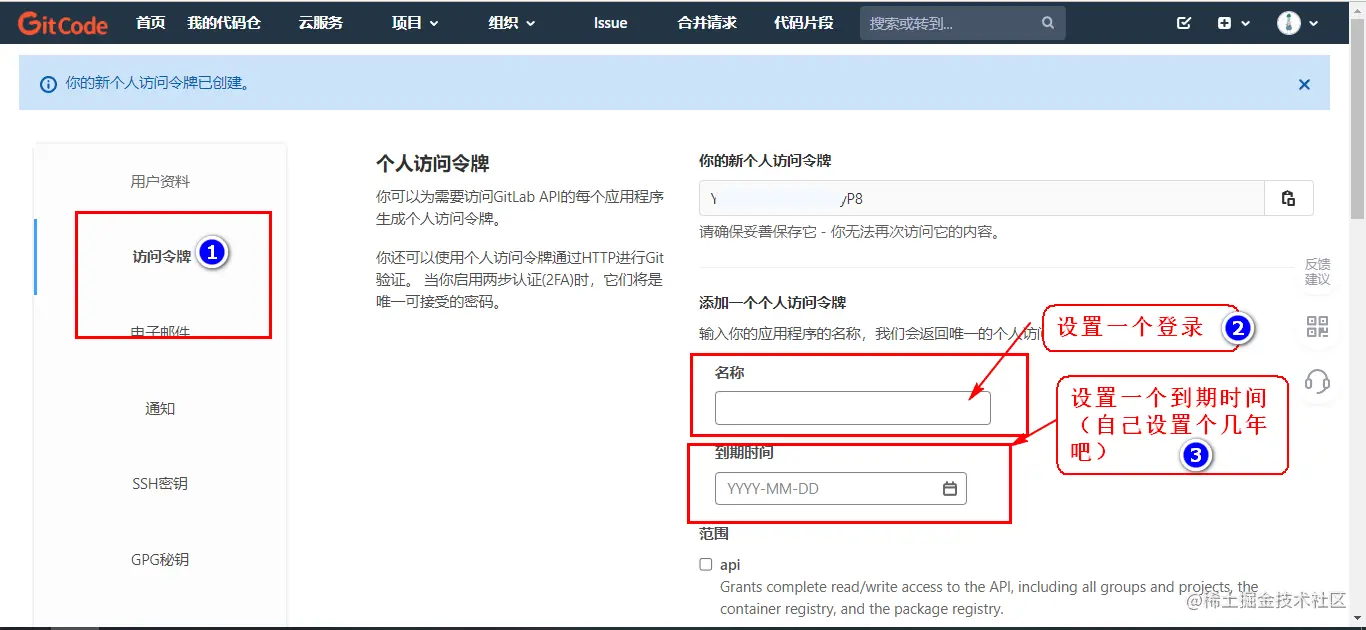Click the 添加一个个人访问令牌 heading
1366x630 pixels.
tap(772, 302)
